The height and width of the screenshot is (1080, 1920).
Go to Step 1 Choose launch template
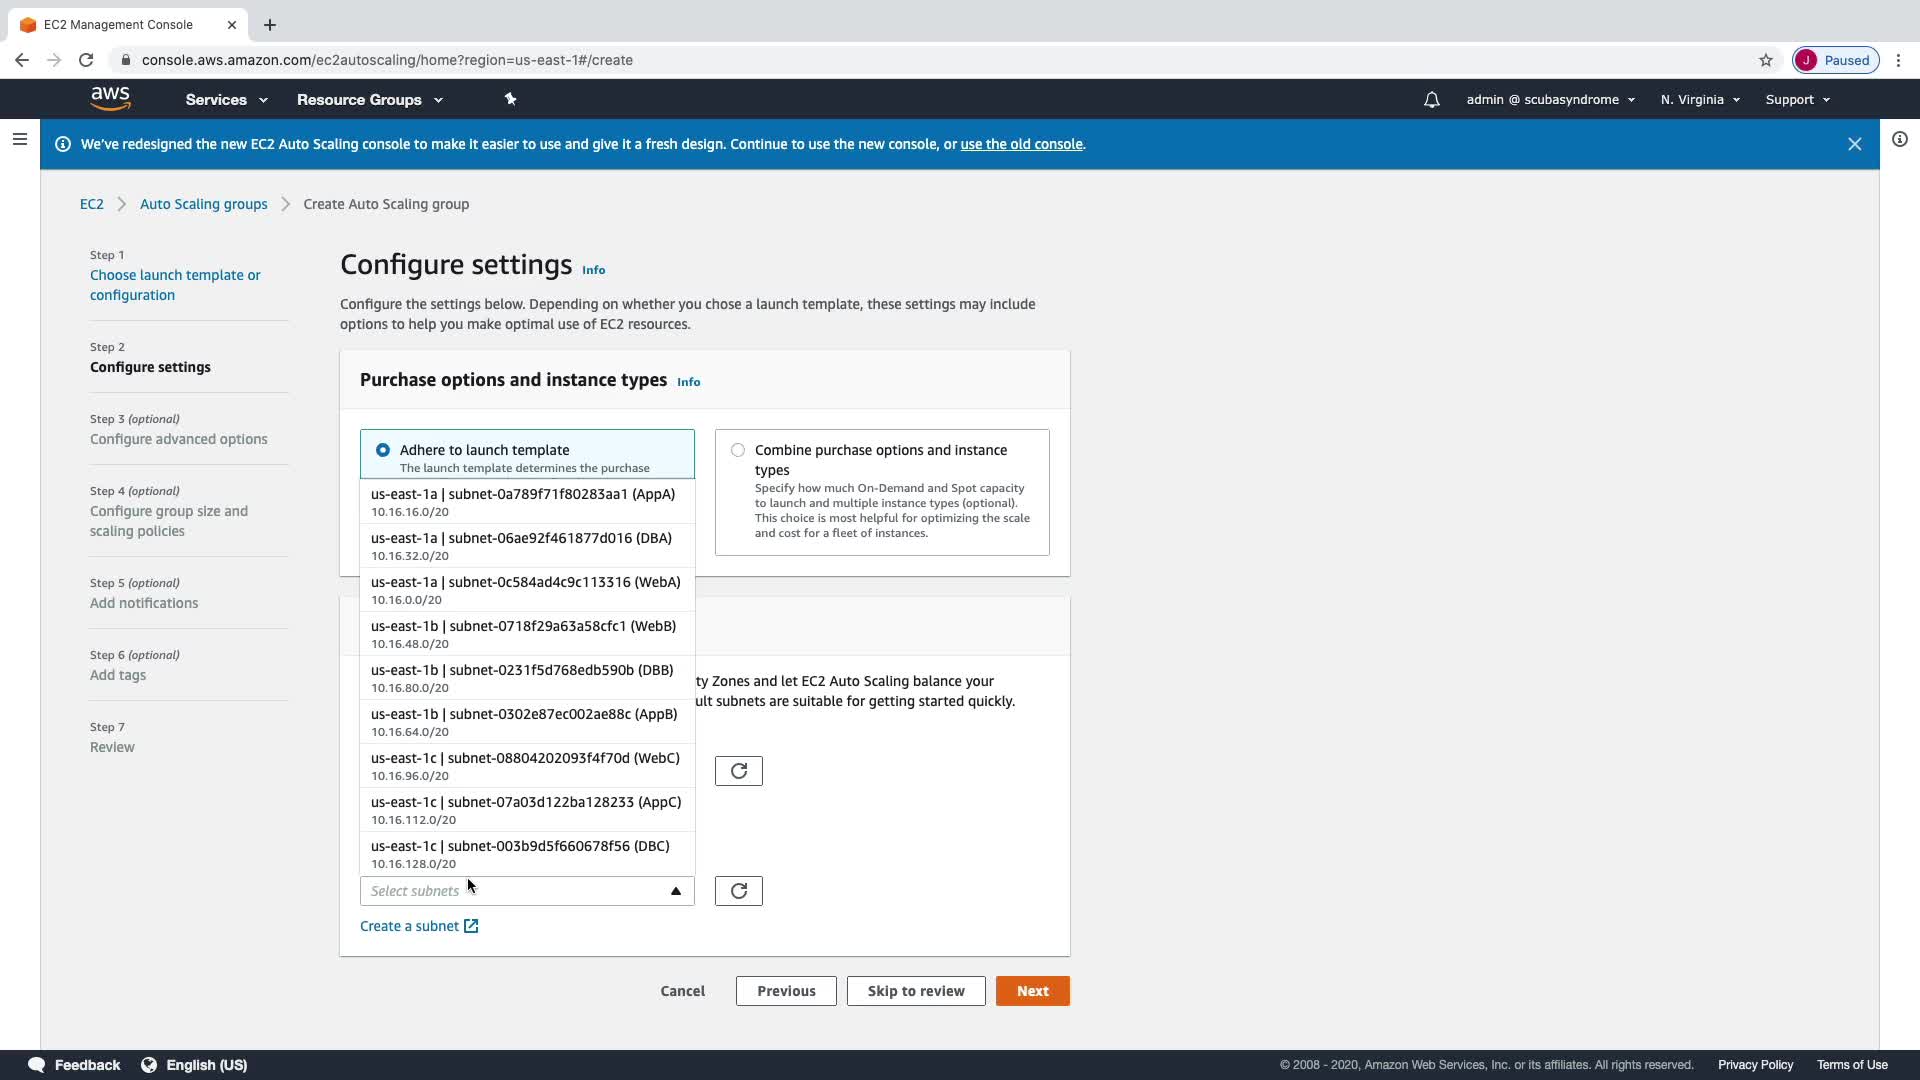click(x=175, y=285)
